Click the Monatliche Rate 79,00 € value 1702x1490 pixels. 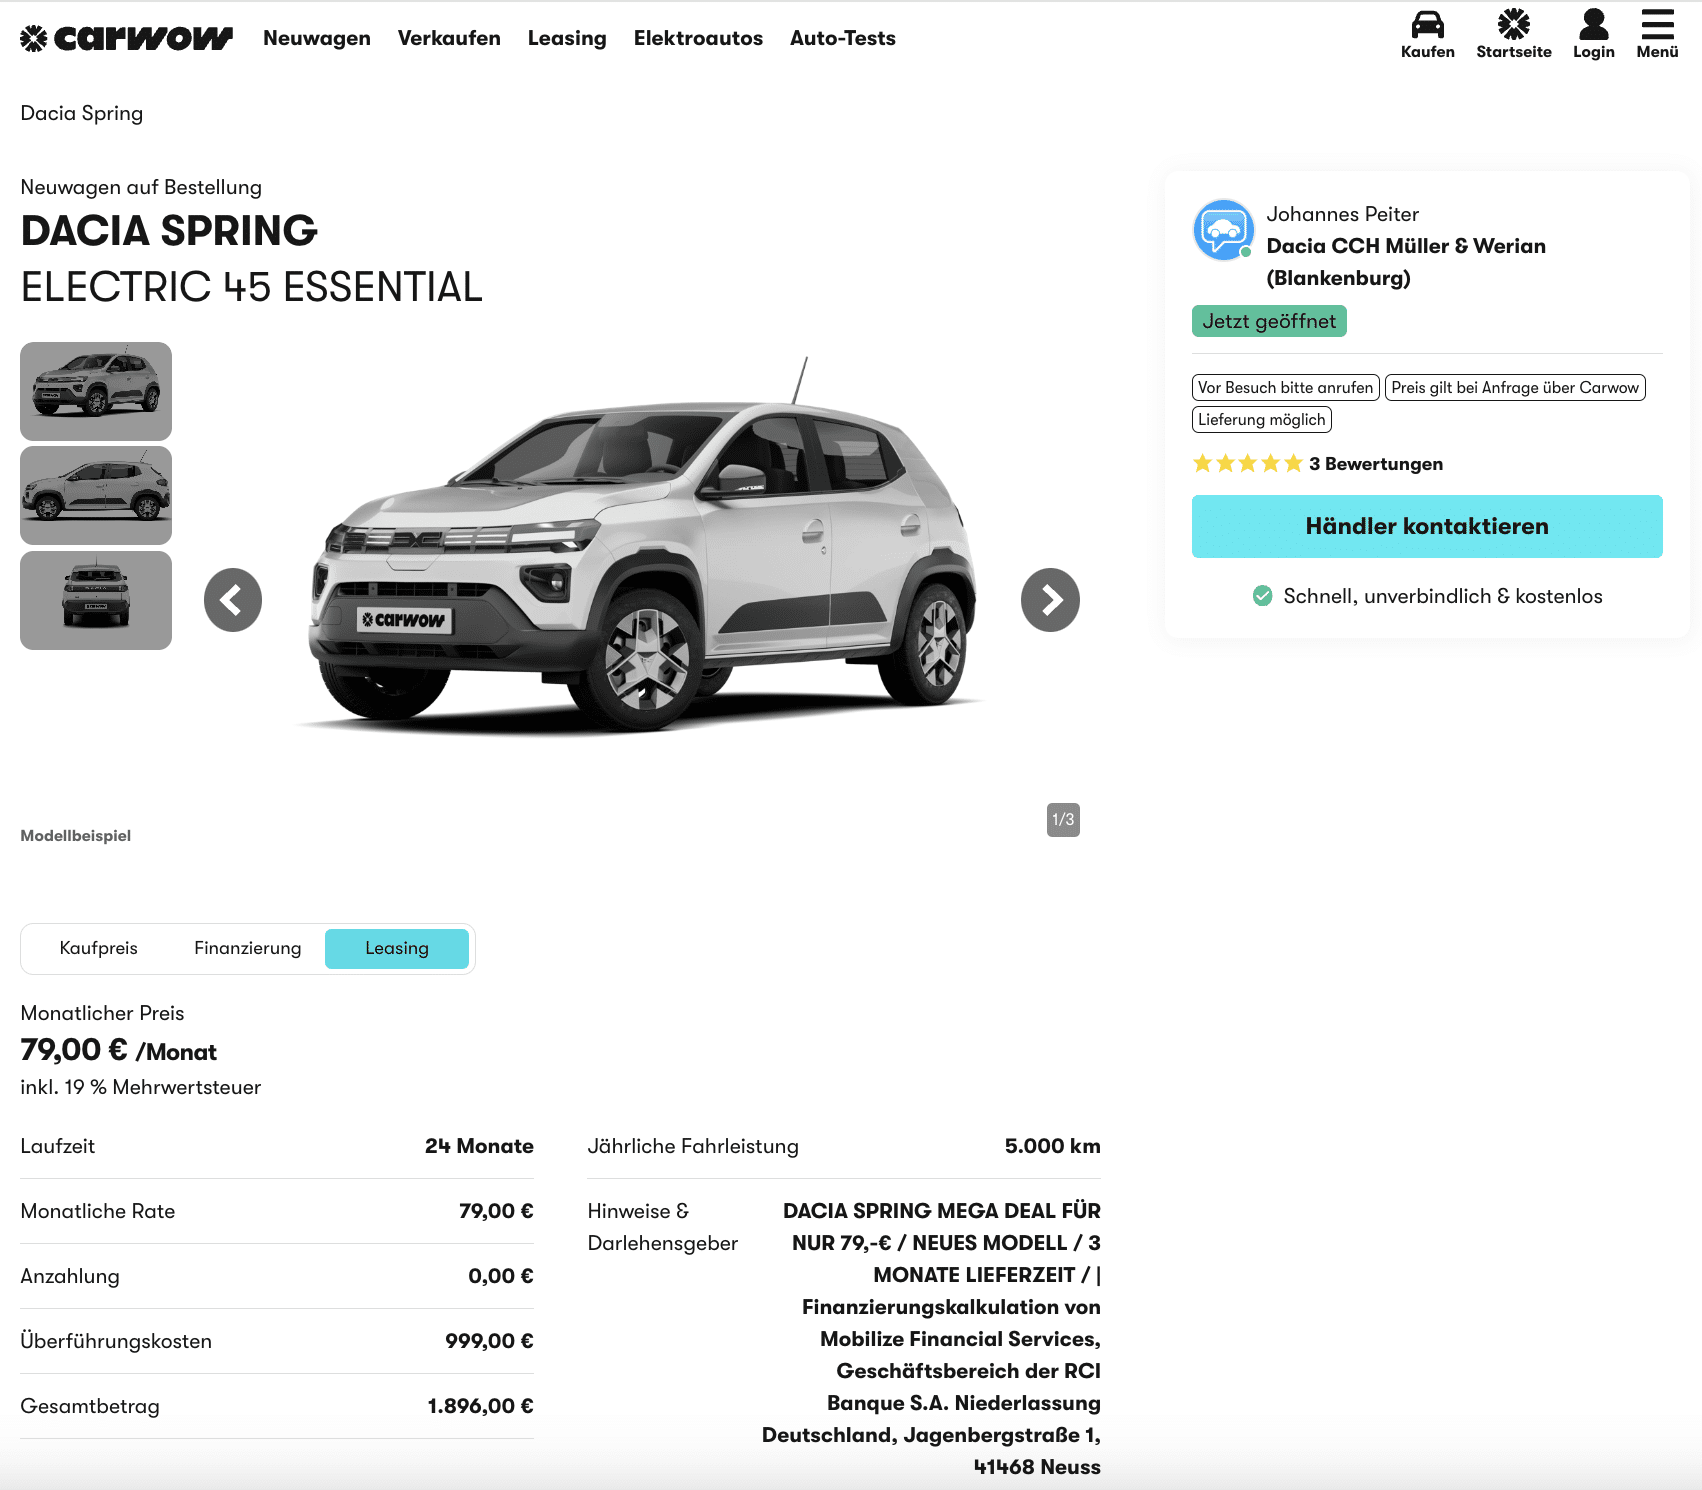(x=496, y=1211)
